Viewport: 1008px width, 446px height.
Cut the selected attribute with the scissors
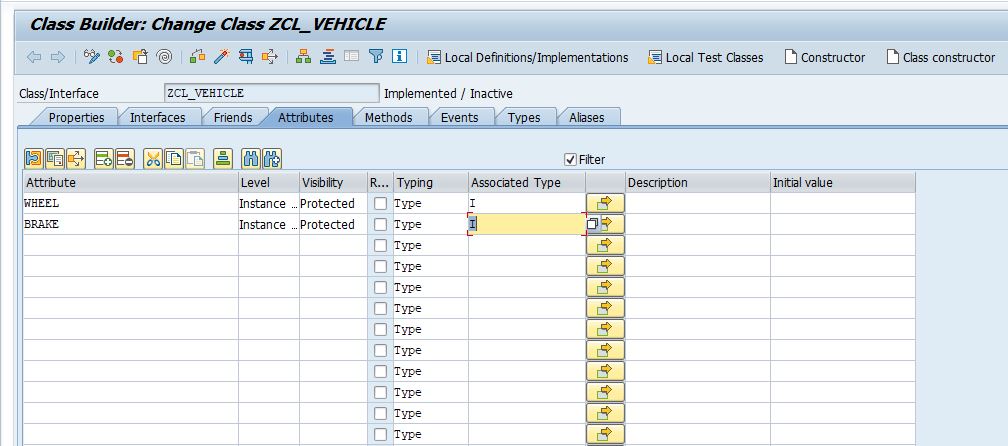pos(152,159)
